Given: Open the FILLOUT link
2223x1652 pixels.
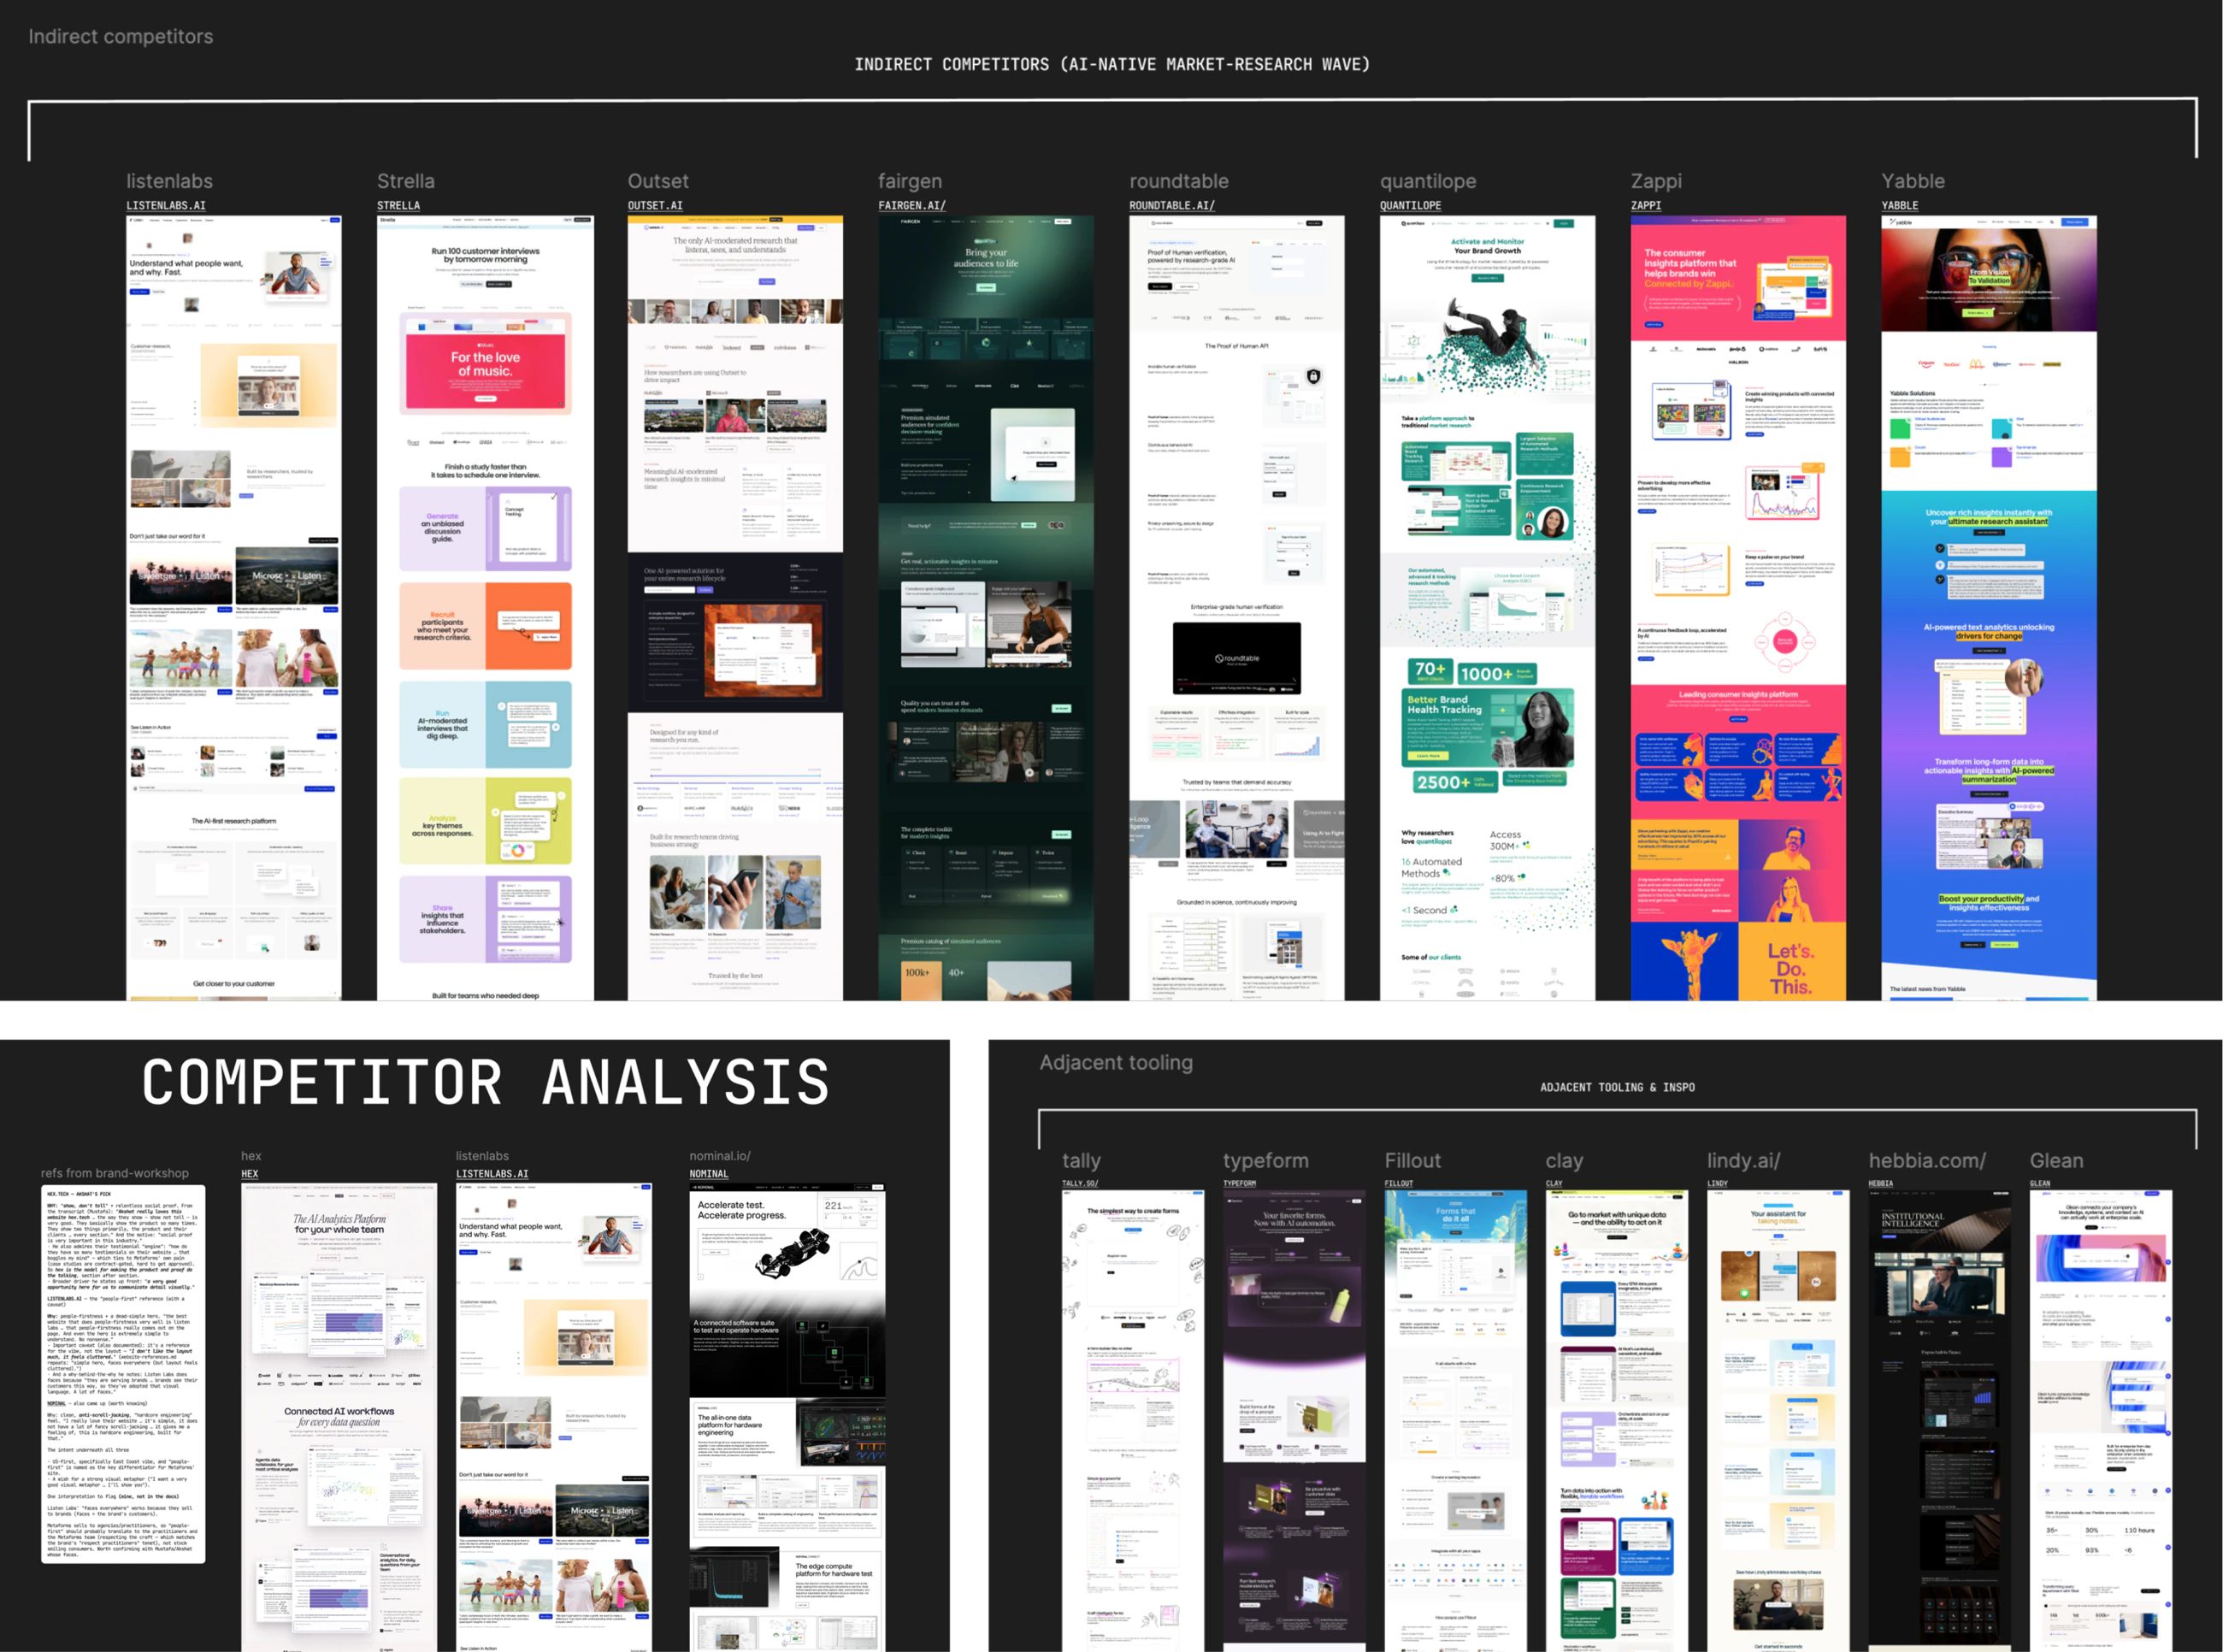Looking at the screenshot, I should pyautogui.click(x=1399, y=1184).
